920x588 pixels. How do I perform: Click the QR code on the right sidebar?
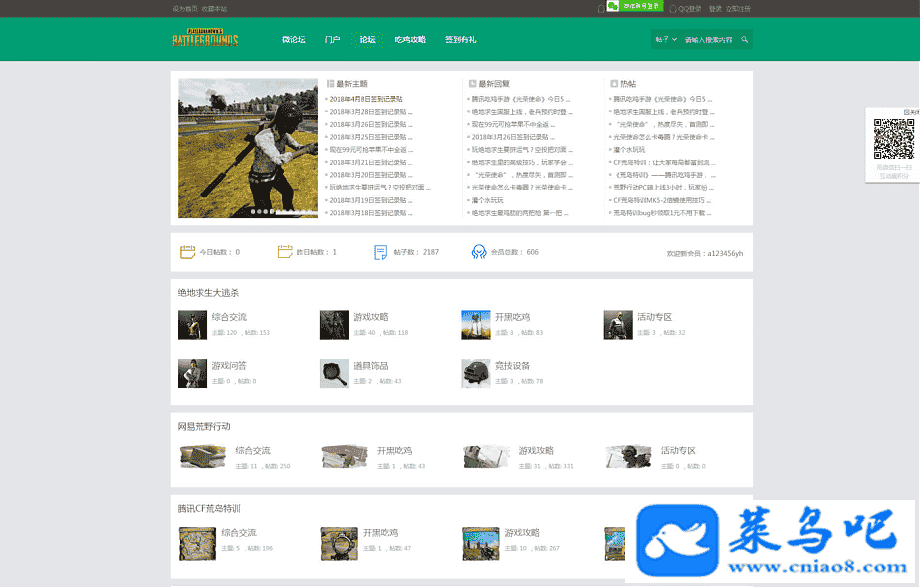pos(894,139)
